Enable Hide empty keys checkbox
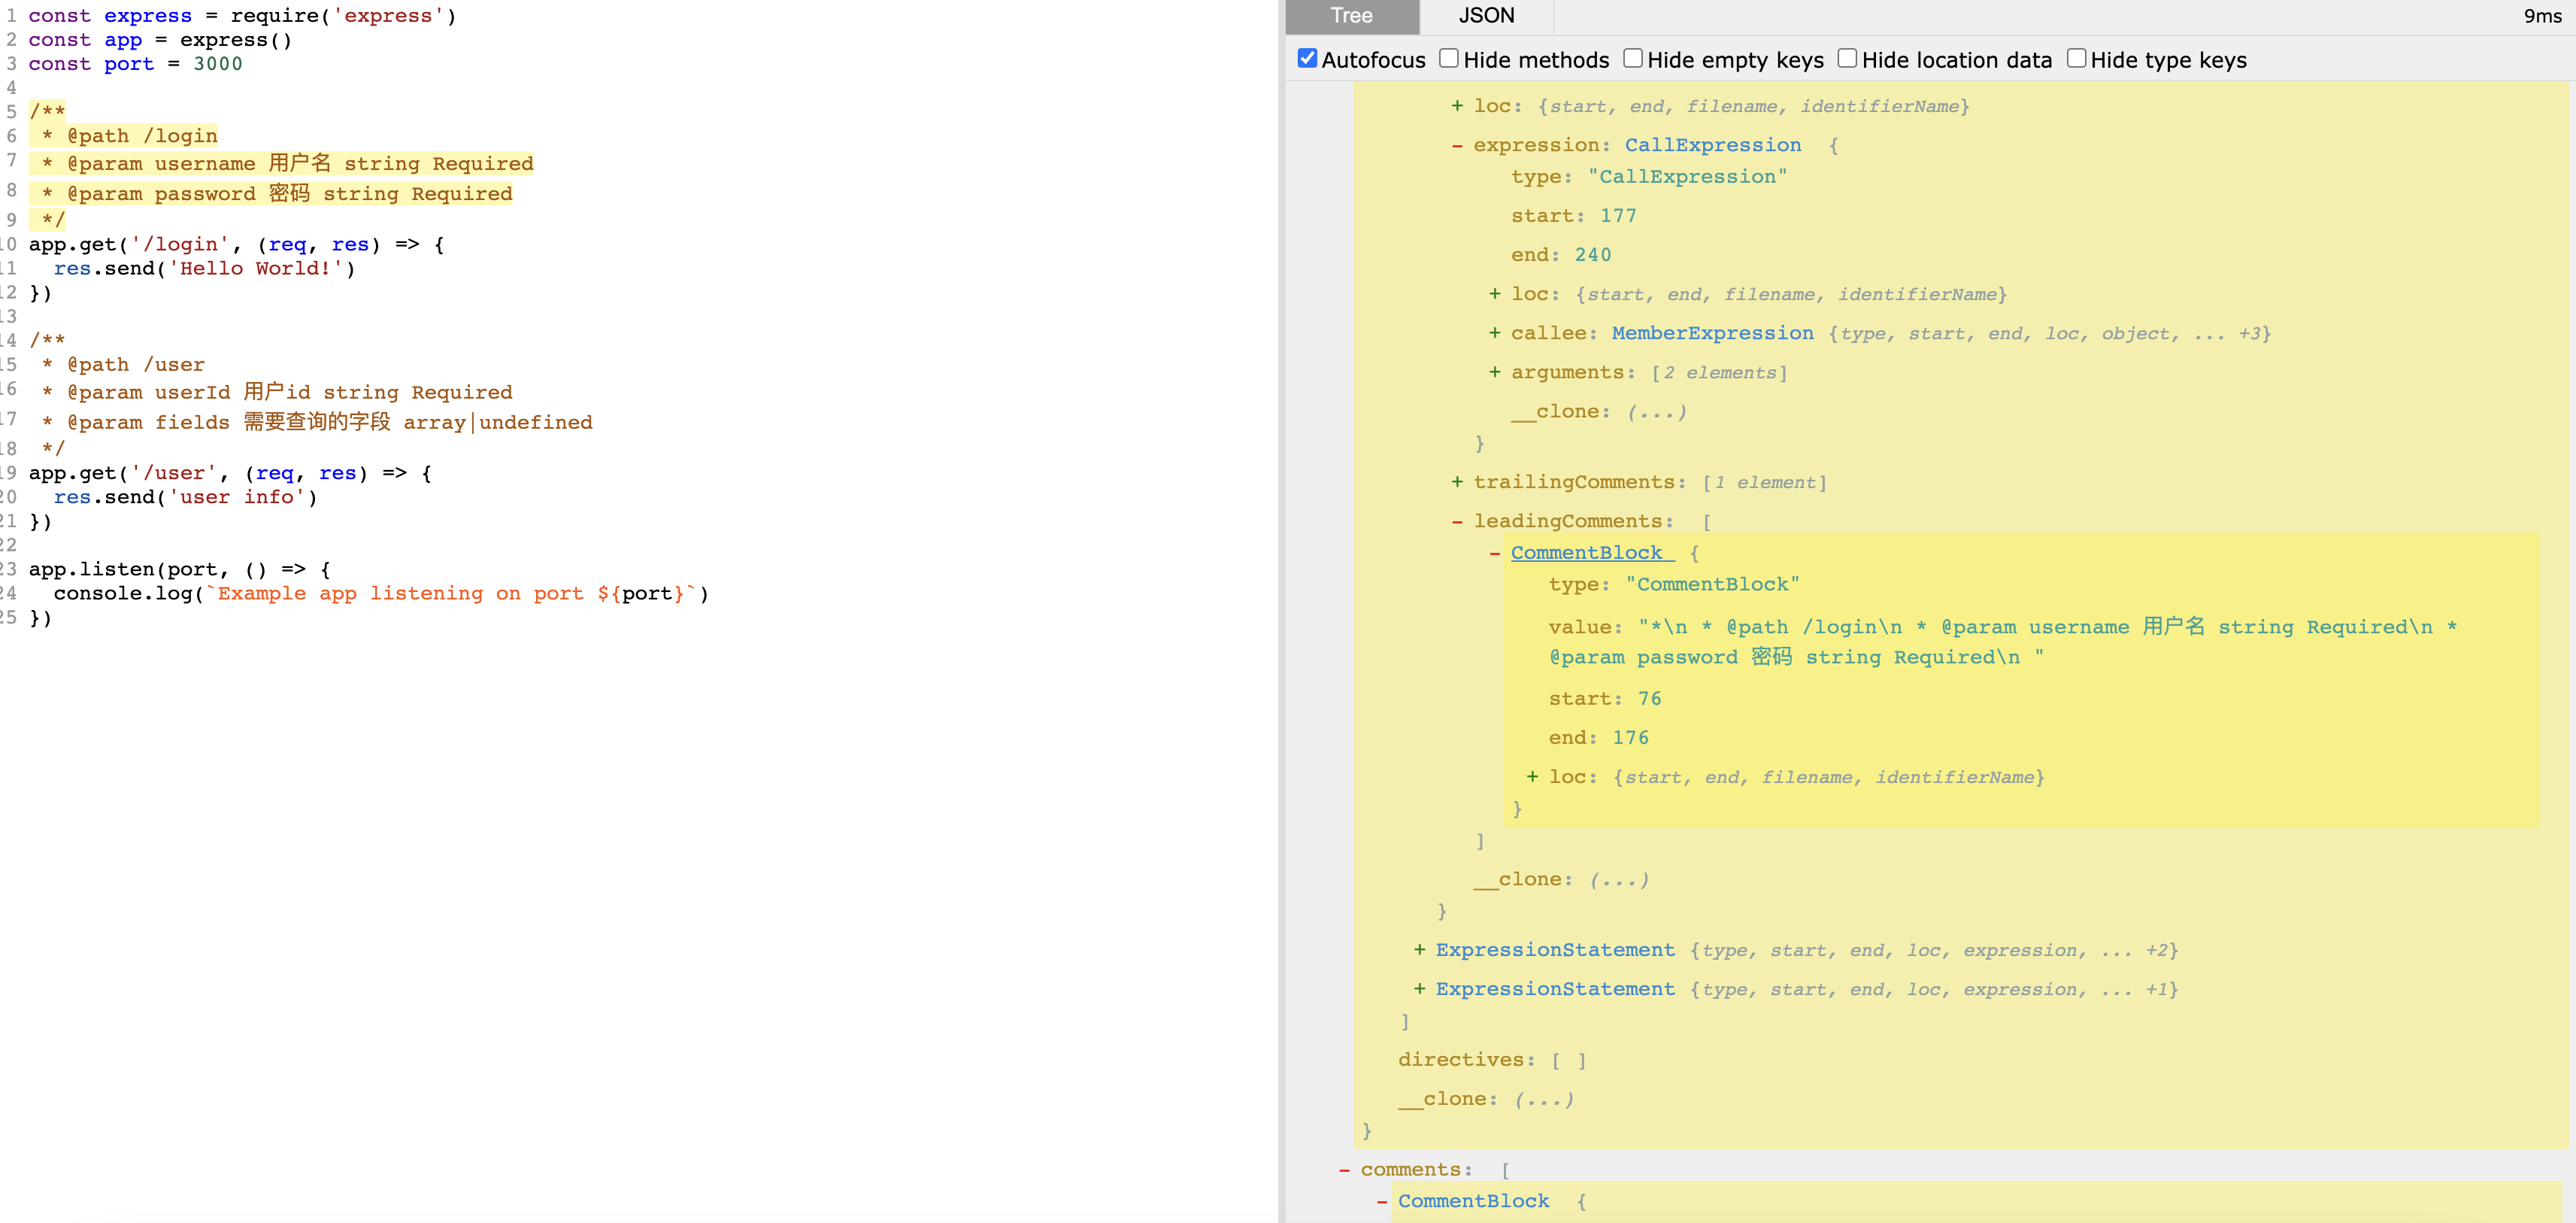 (1632, 59)
